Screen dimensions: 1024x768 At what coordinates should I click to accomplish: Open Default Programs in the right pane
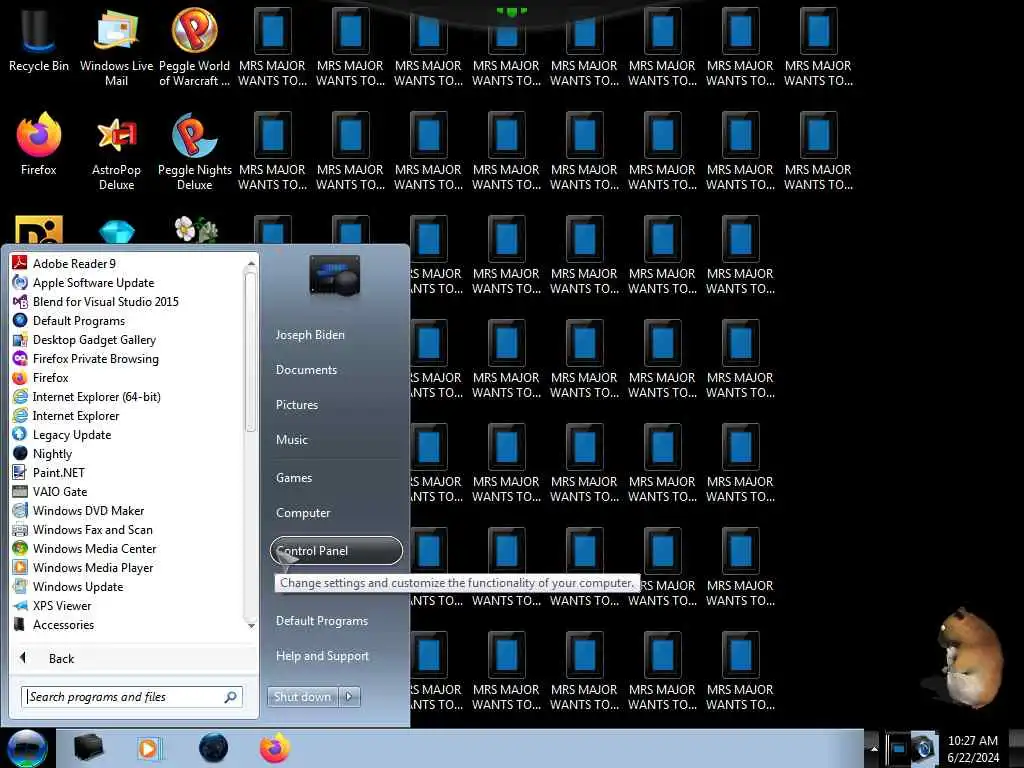tap(322, 620)
